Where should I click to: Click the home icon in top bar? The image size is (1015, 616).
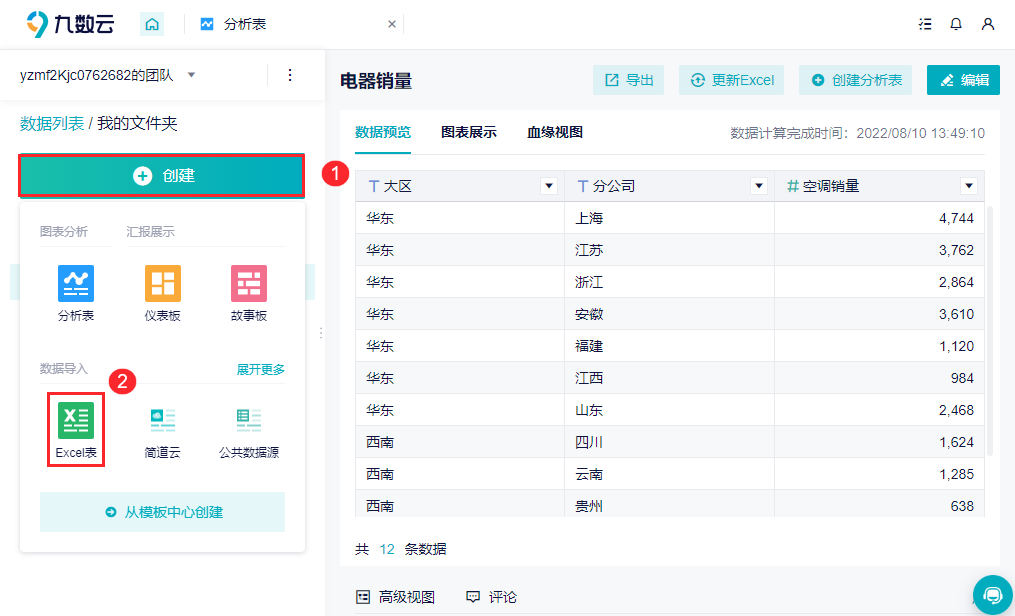[x=151, y=24]
